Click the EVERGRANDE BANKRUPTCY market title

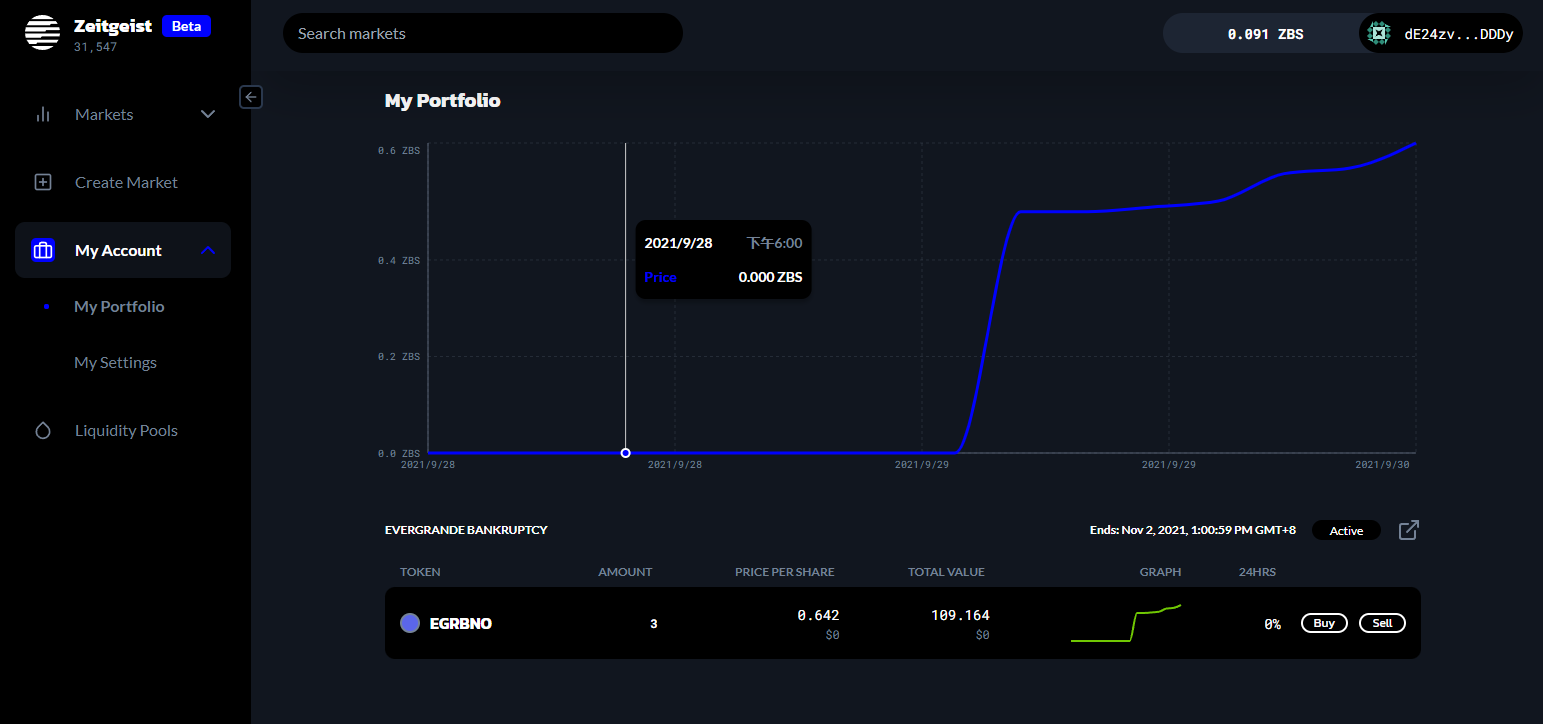(x=466, y=530)
